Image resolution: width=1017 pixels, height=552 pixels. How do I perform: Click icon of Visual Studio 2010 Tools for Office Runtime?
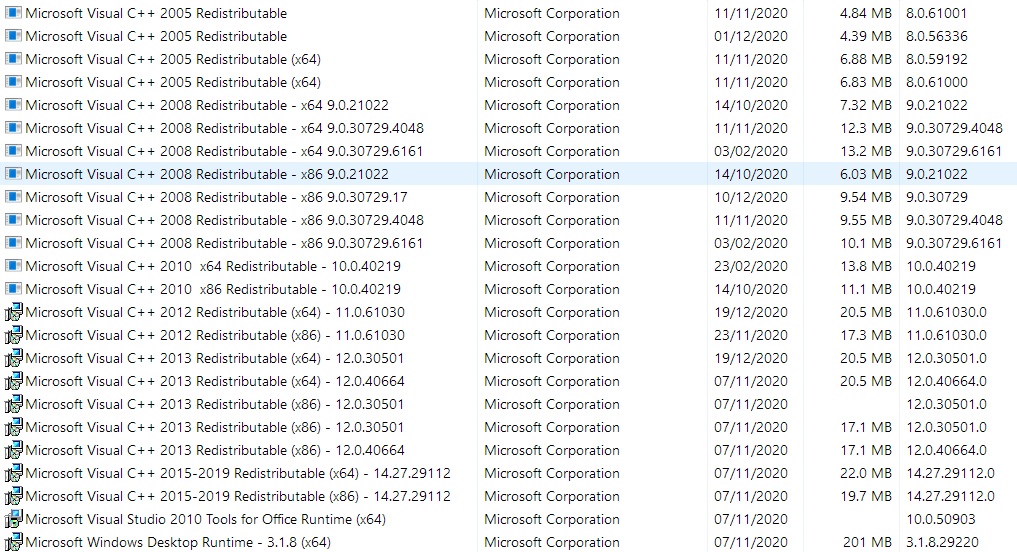(x=13, y=520)
